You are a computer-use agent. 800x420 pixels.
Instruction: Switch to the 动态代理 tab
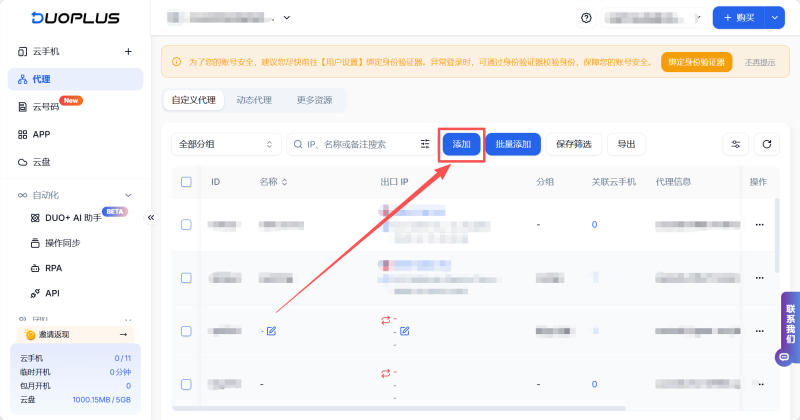pyautogui.click(x=253, y=100)
